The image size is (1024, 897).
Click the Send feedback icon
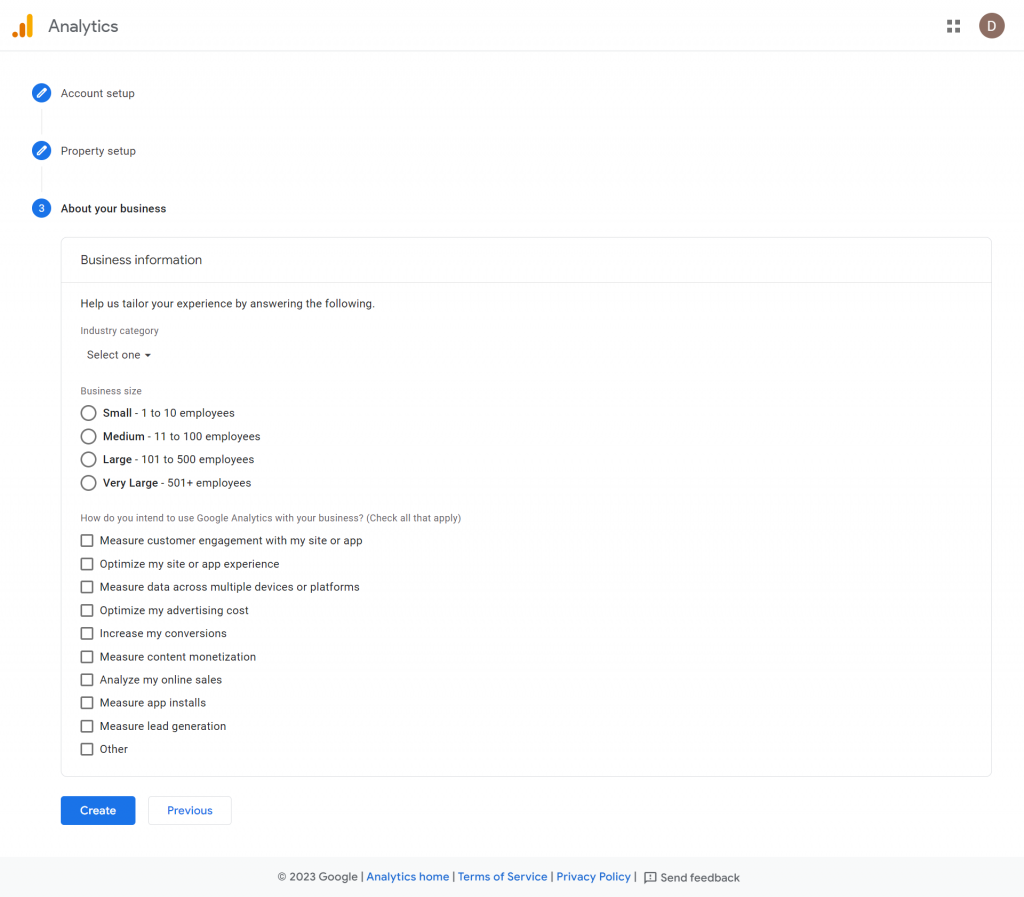click(650, 877)
